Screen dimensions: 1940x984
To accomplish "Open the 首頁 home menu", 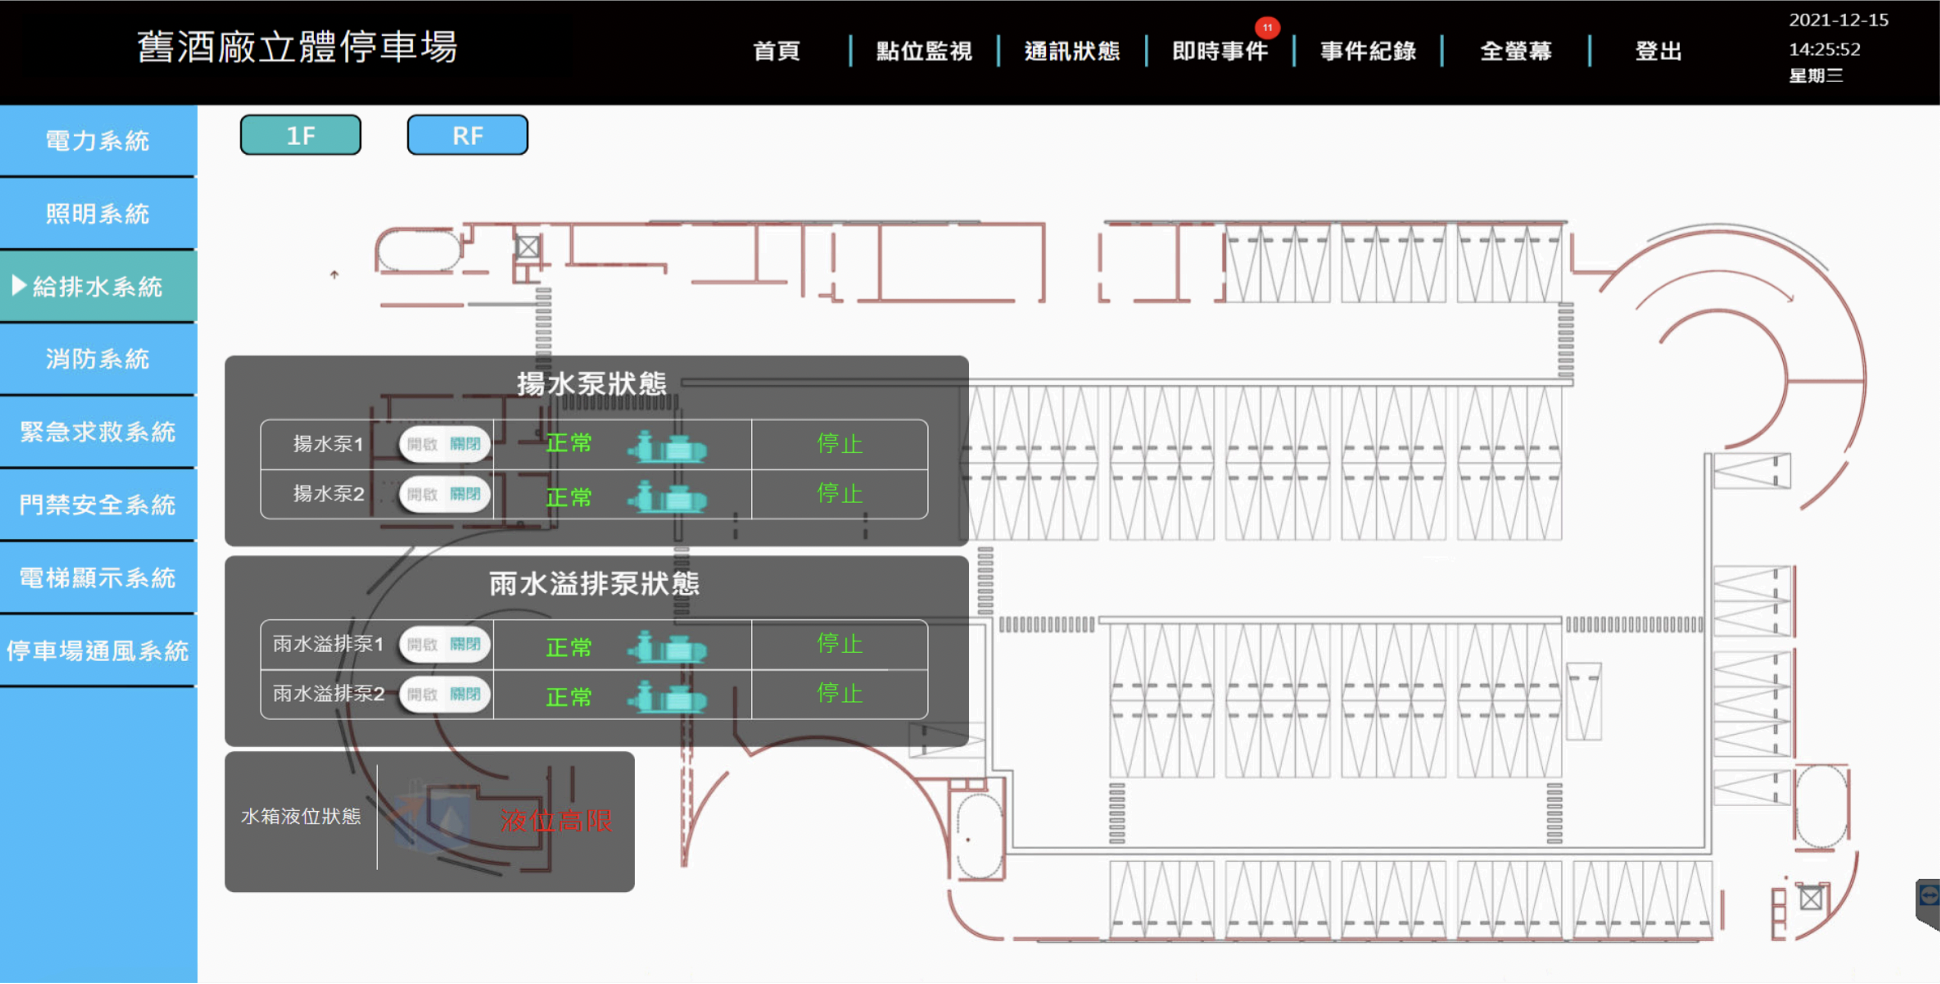I will tap(777, 51).
